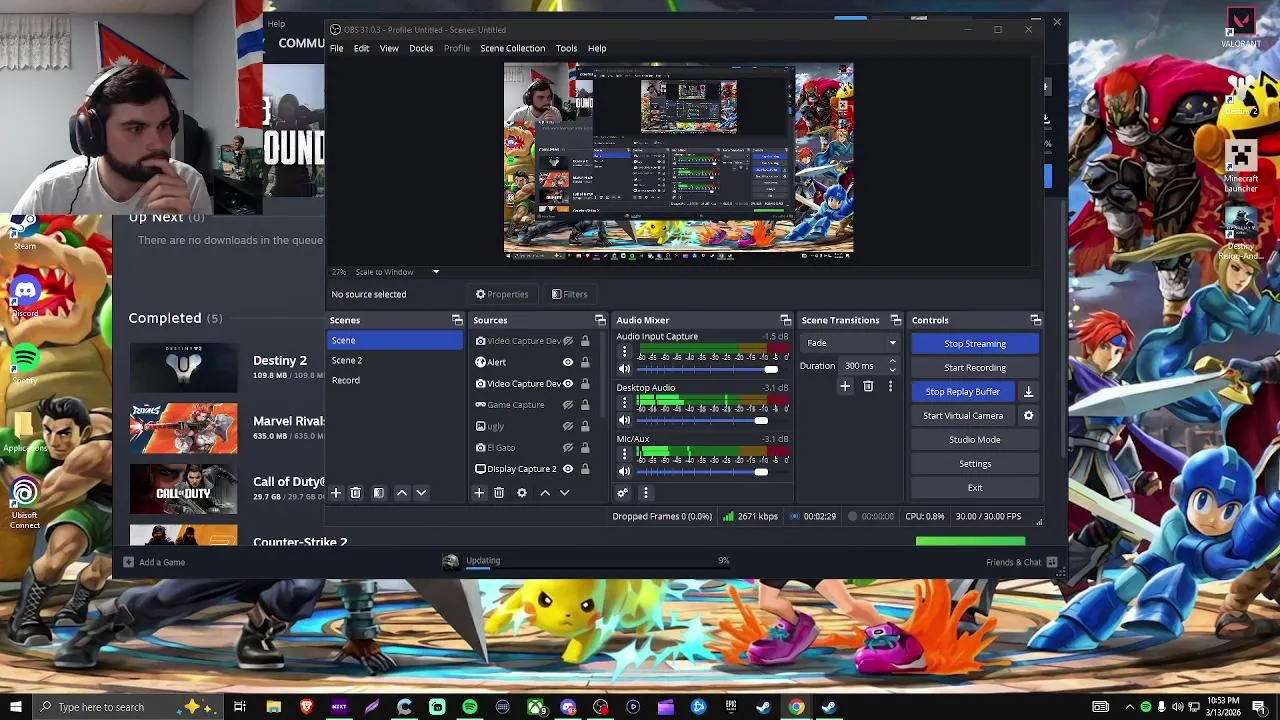Open OBS Settings button in the Controls panel

(975, 464)
